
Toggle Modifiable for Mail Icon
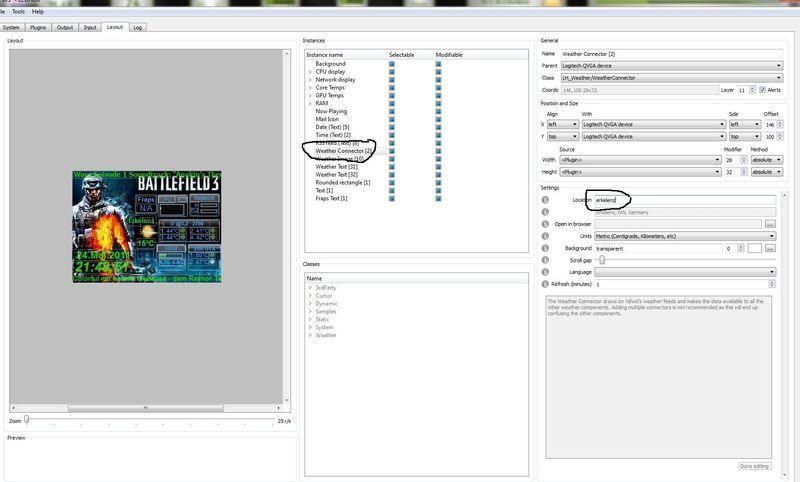coord(438,119)
